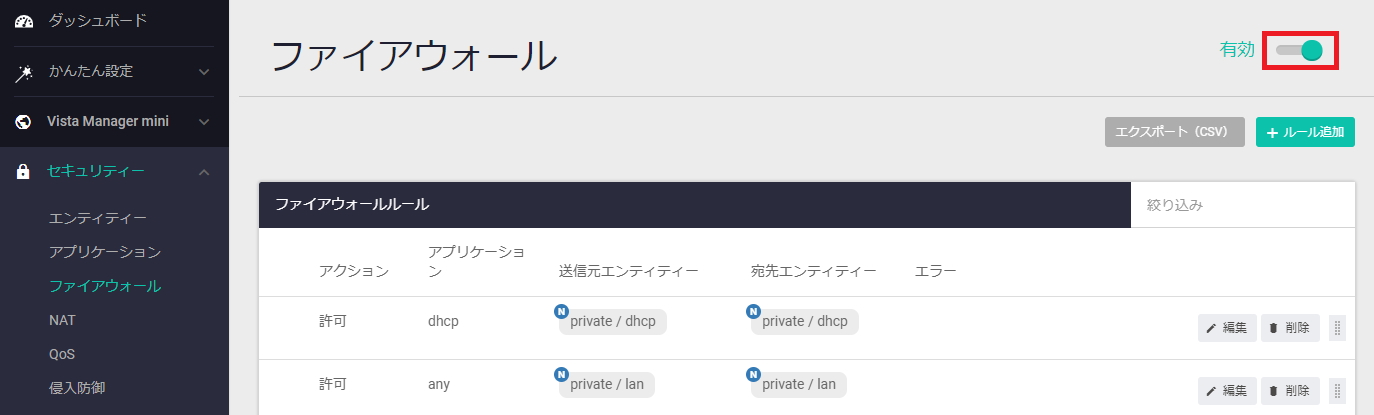Open the エンティティー menu item
The image size is (1374, 415).
point(98,218)
